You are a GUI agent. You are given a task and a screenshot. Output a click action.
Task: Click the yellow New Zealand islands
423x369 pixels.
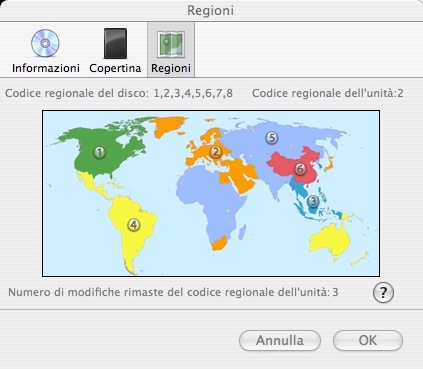click(x=360, y=259)
